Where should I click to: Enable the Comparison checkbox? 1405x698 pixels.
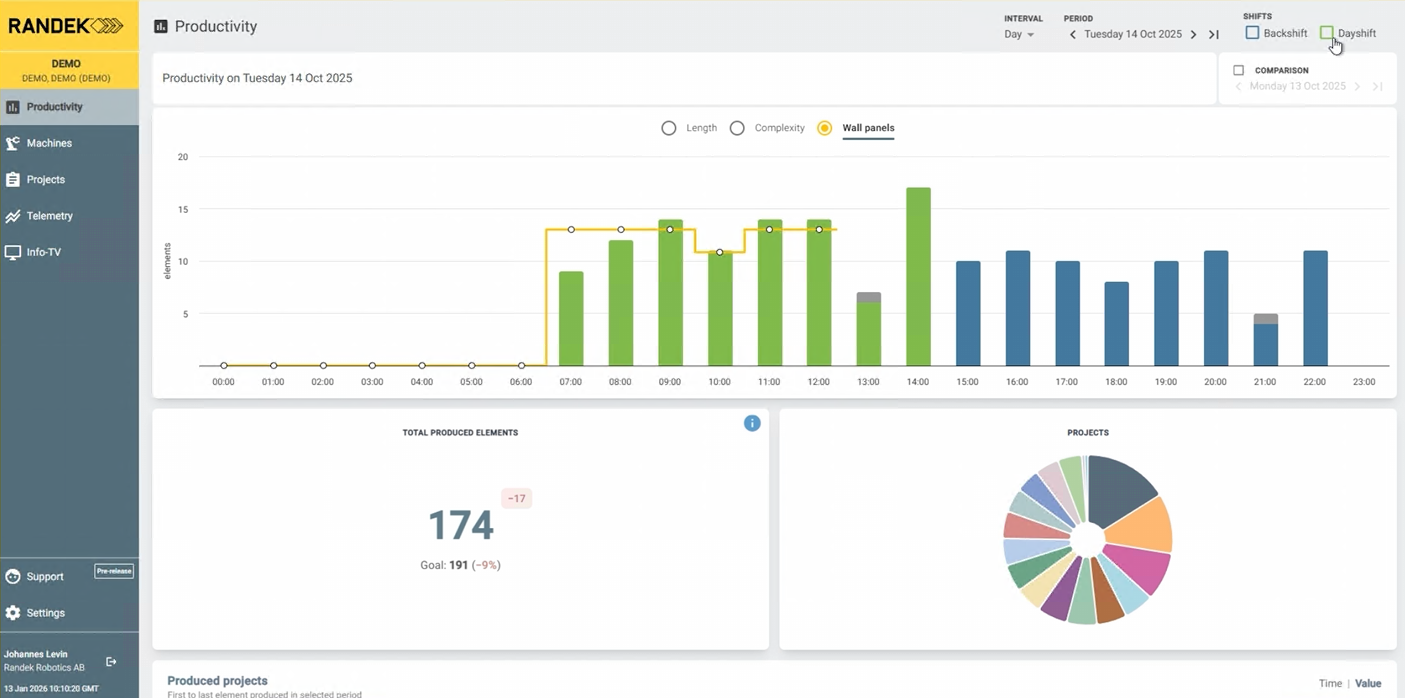1239,71
